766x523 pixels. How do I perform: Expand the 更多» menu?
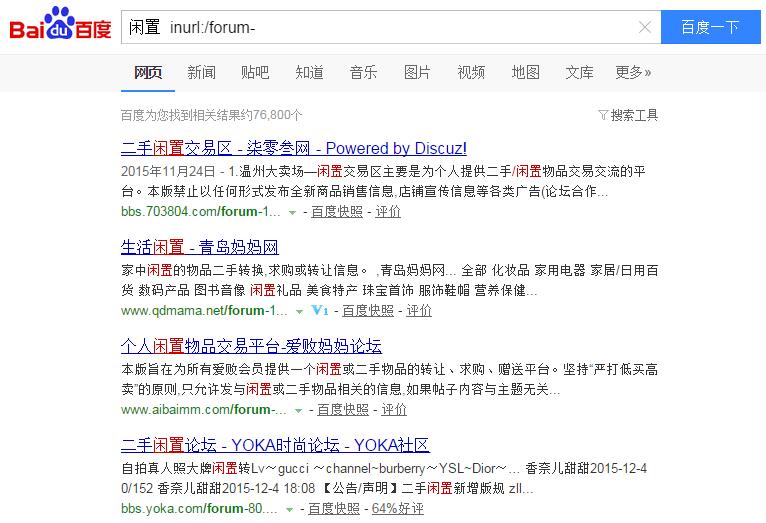(x=633, y=72)
